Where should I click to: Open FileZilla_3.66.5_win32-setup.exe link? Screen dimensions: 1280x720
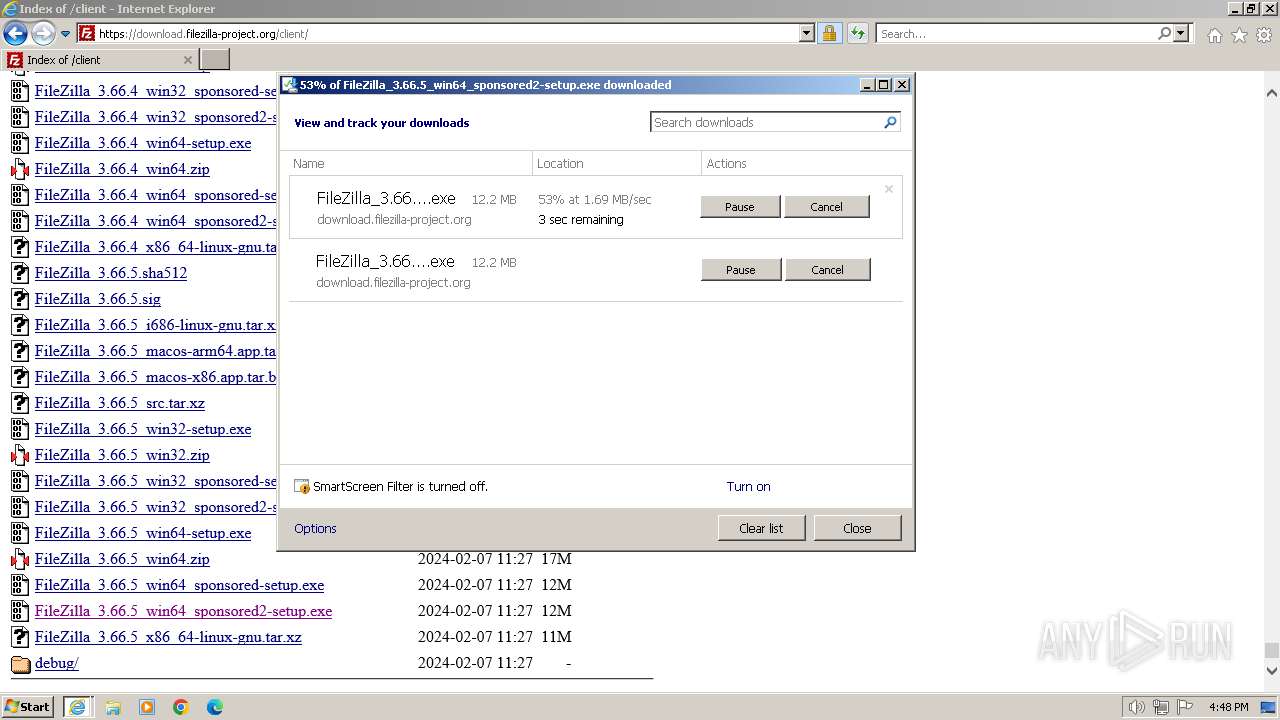point(143,429)
